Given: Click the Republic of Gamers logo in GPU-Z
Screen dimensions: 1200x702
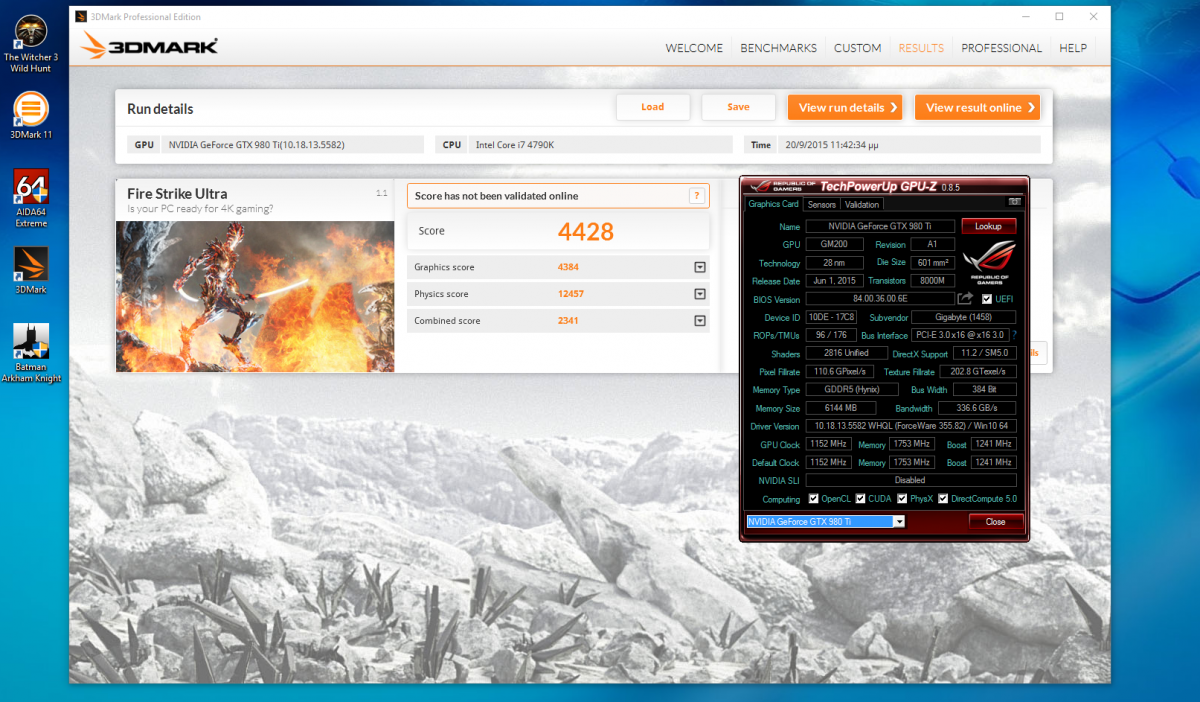Looking at the screenshot, I should pyautogui.click(x=990, y=263).
